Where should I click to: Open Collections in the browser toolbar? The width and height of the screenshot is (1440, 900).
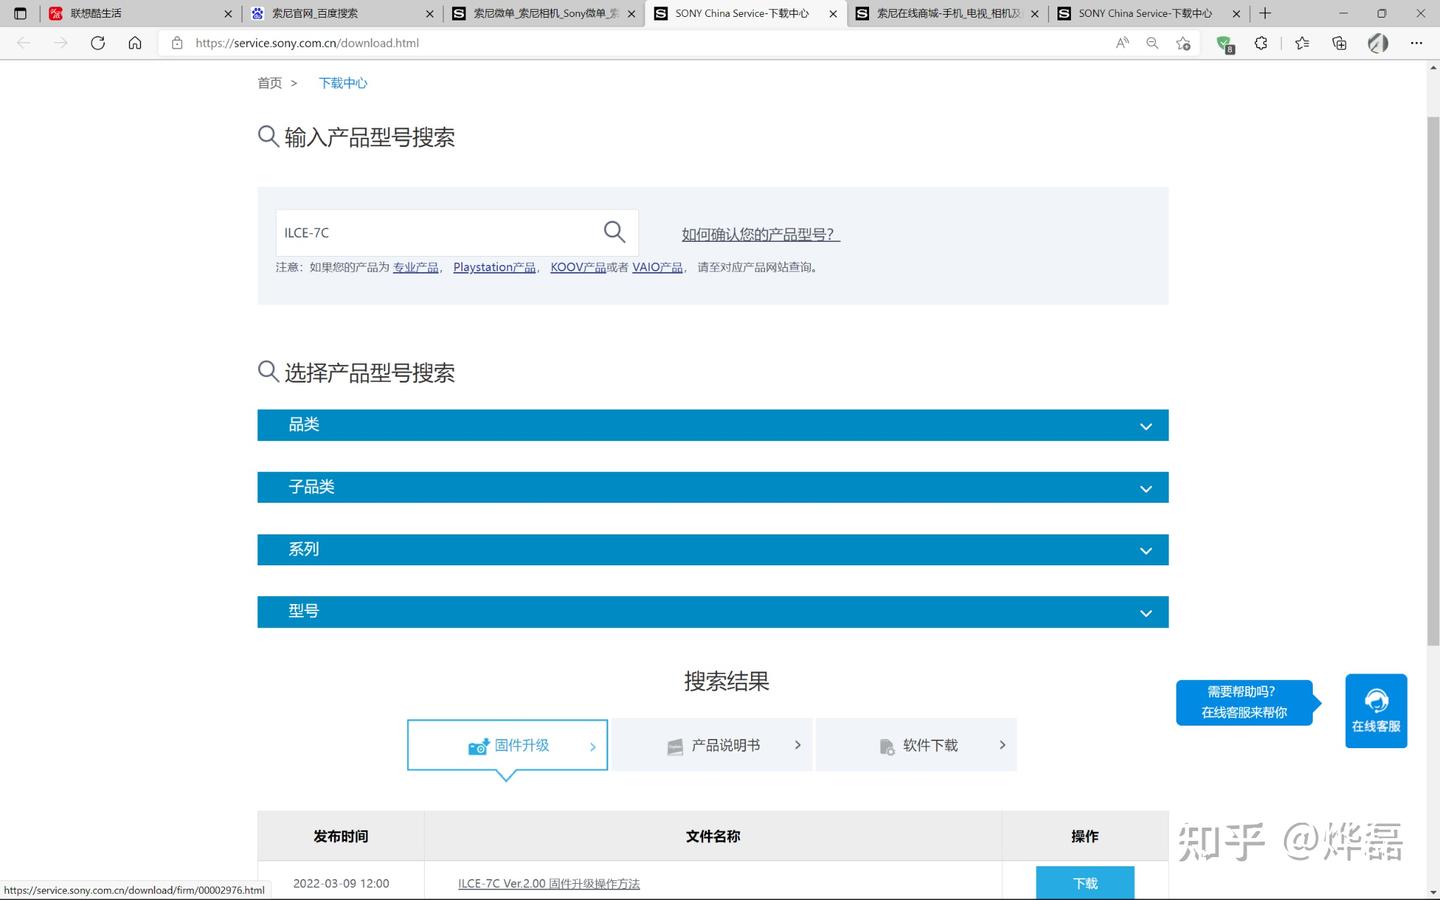tap(1339, 43)
